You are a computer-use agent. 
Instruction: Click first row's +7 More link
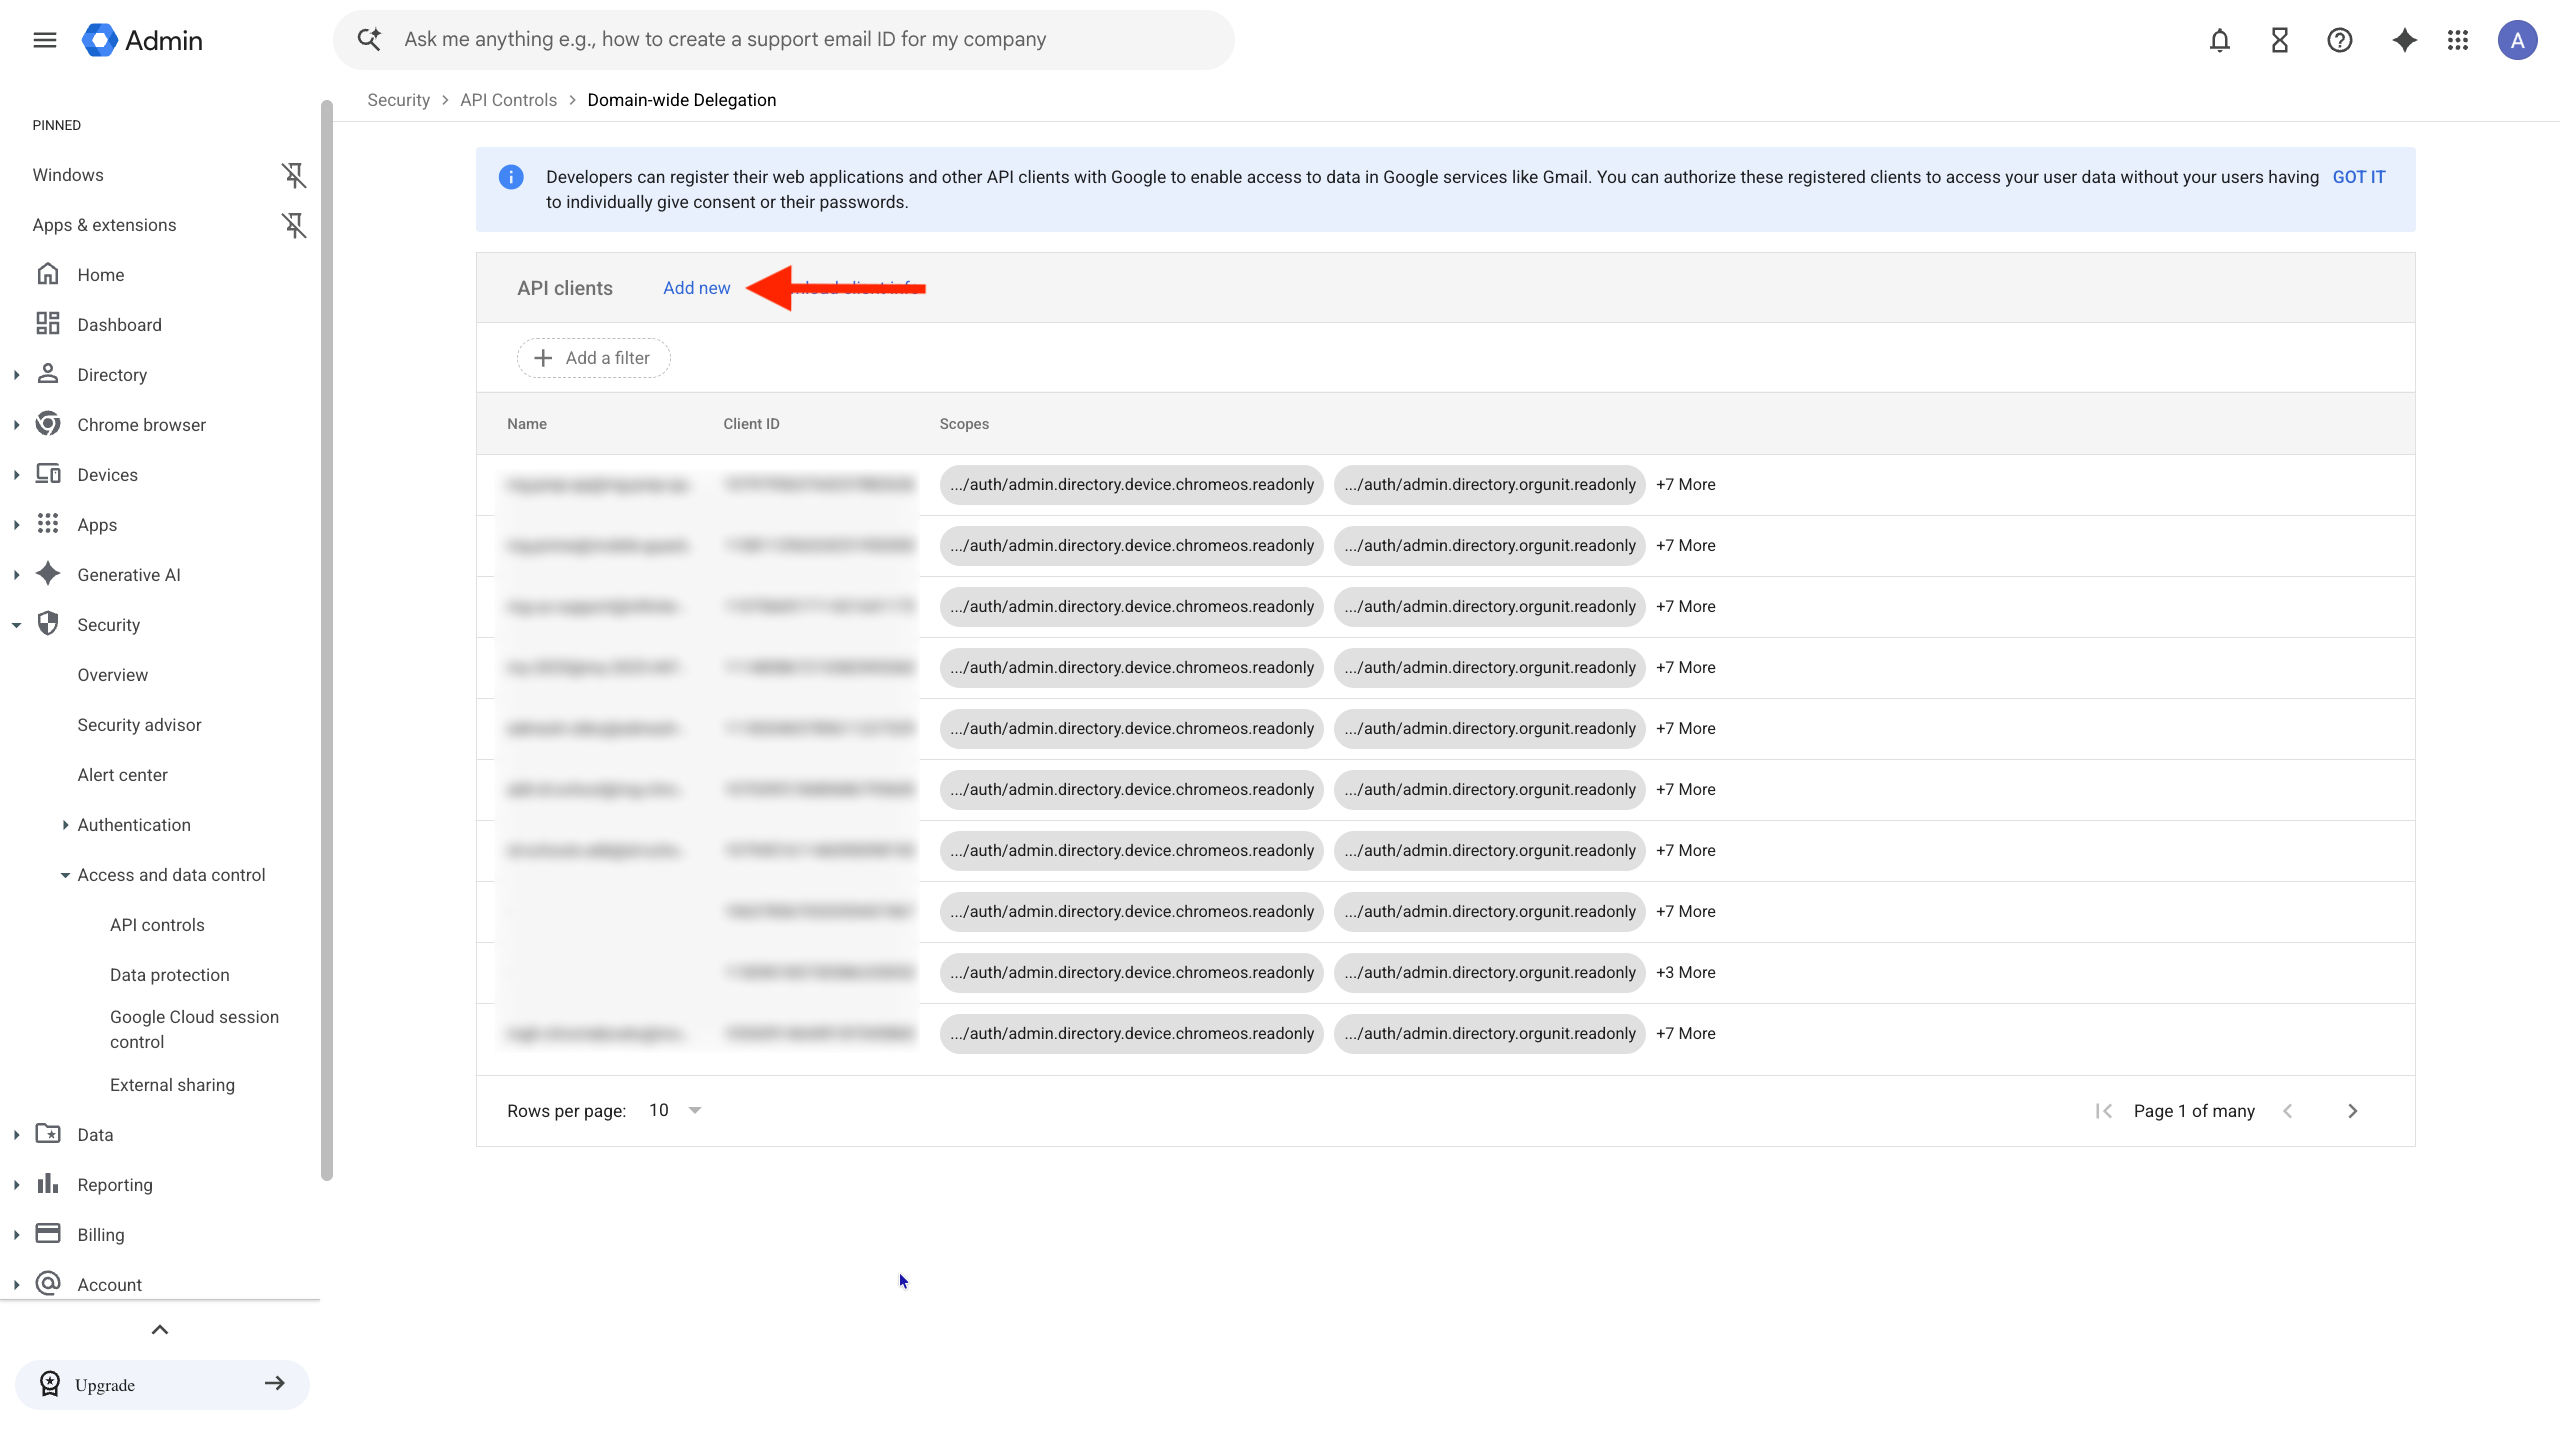click(1685, 484)
